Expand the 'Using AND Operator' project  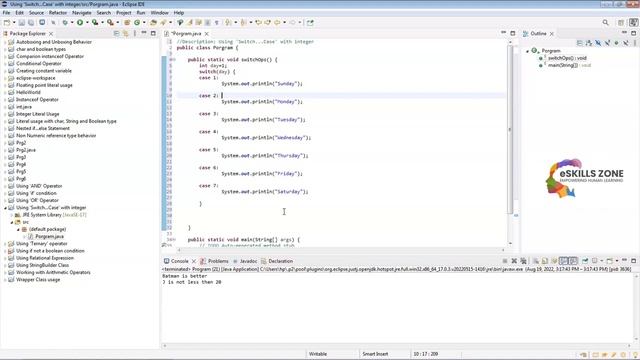pyautogui.click(x=5, y=186)
